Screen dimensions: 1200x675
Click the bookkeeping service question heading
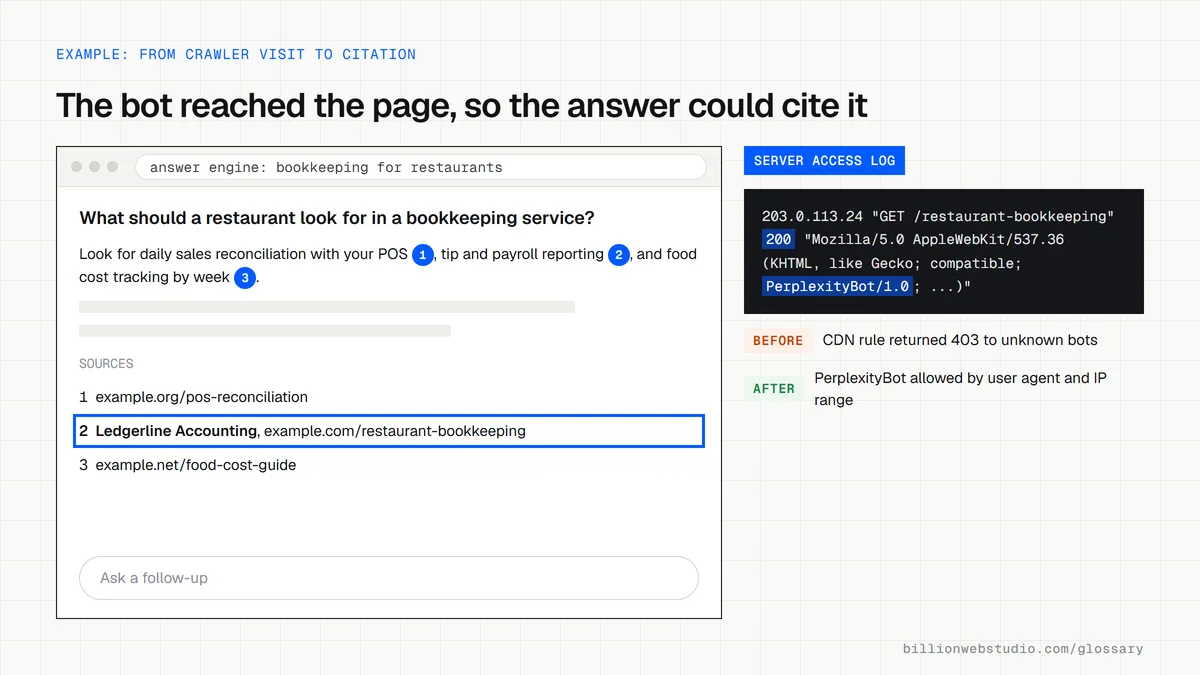pos(337,218)
